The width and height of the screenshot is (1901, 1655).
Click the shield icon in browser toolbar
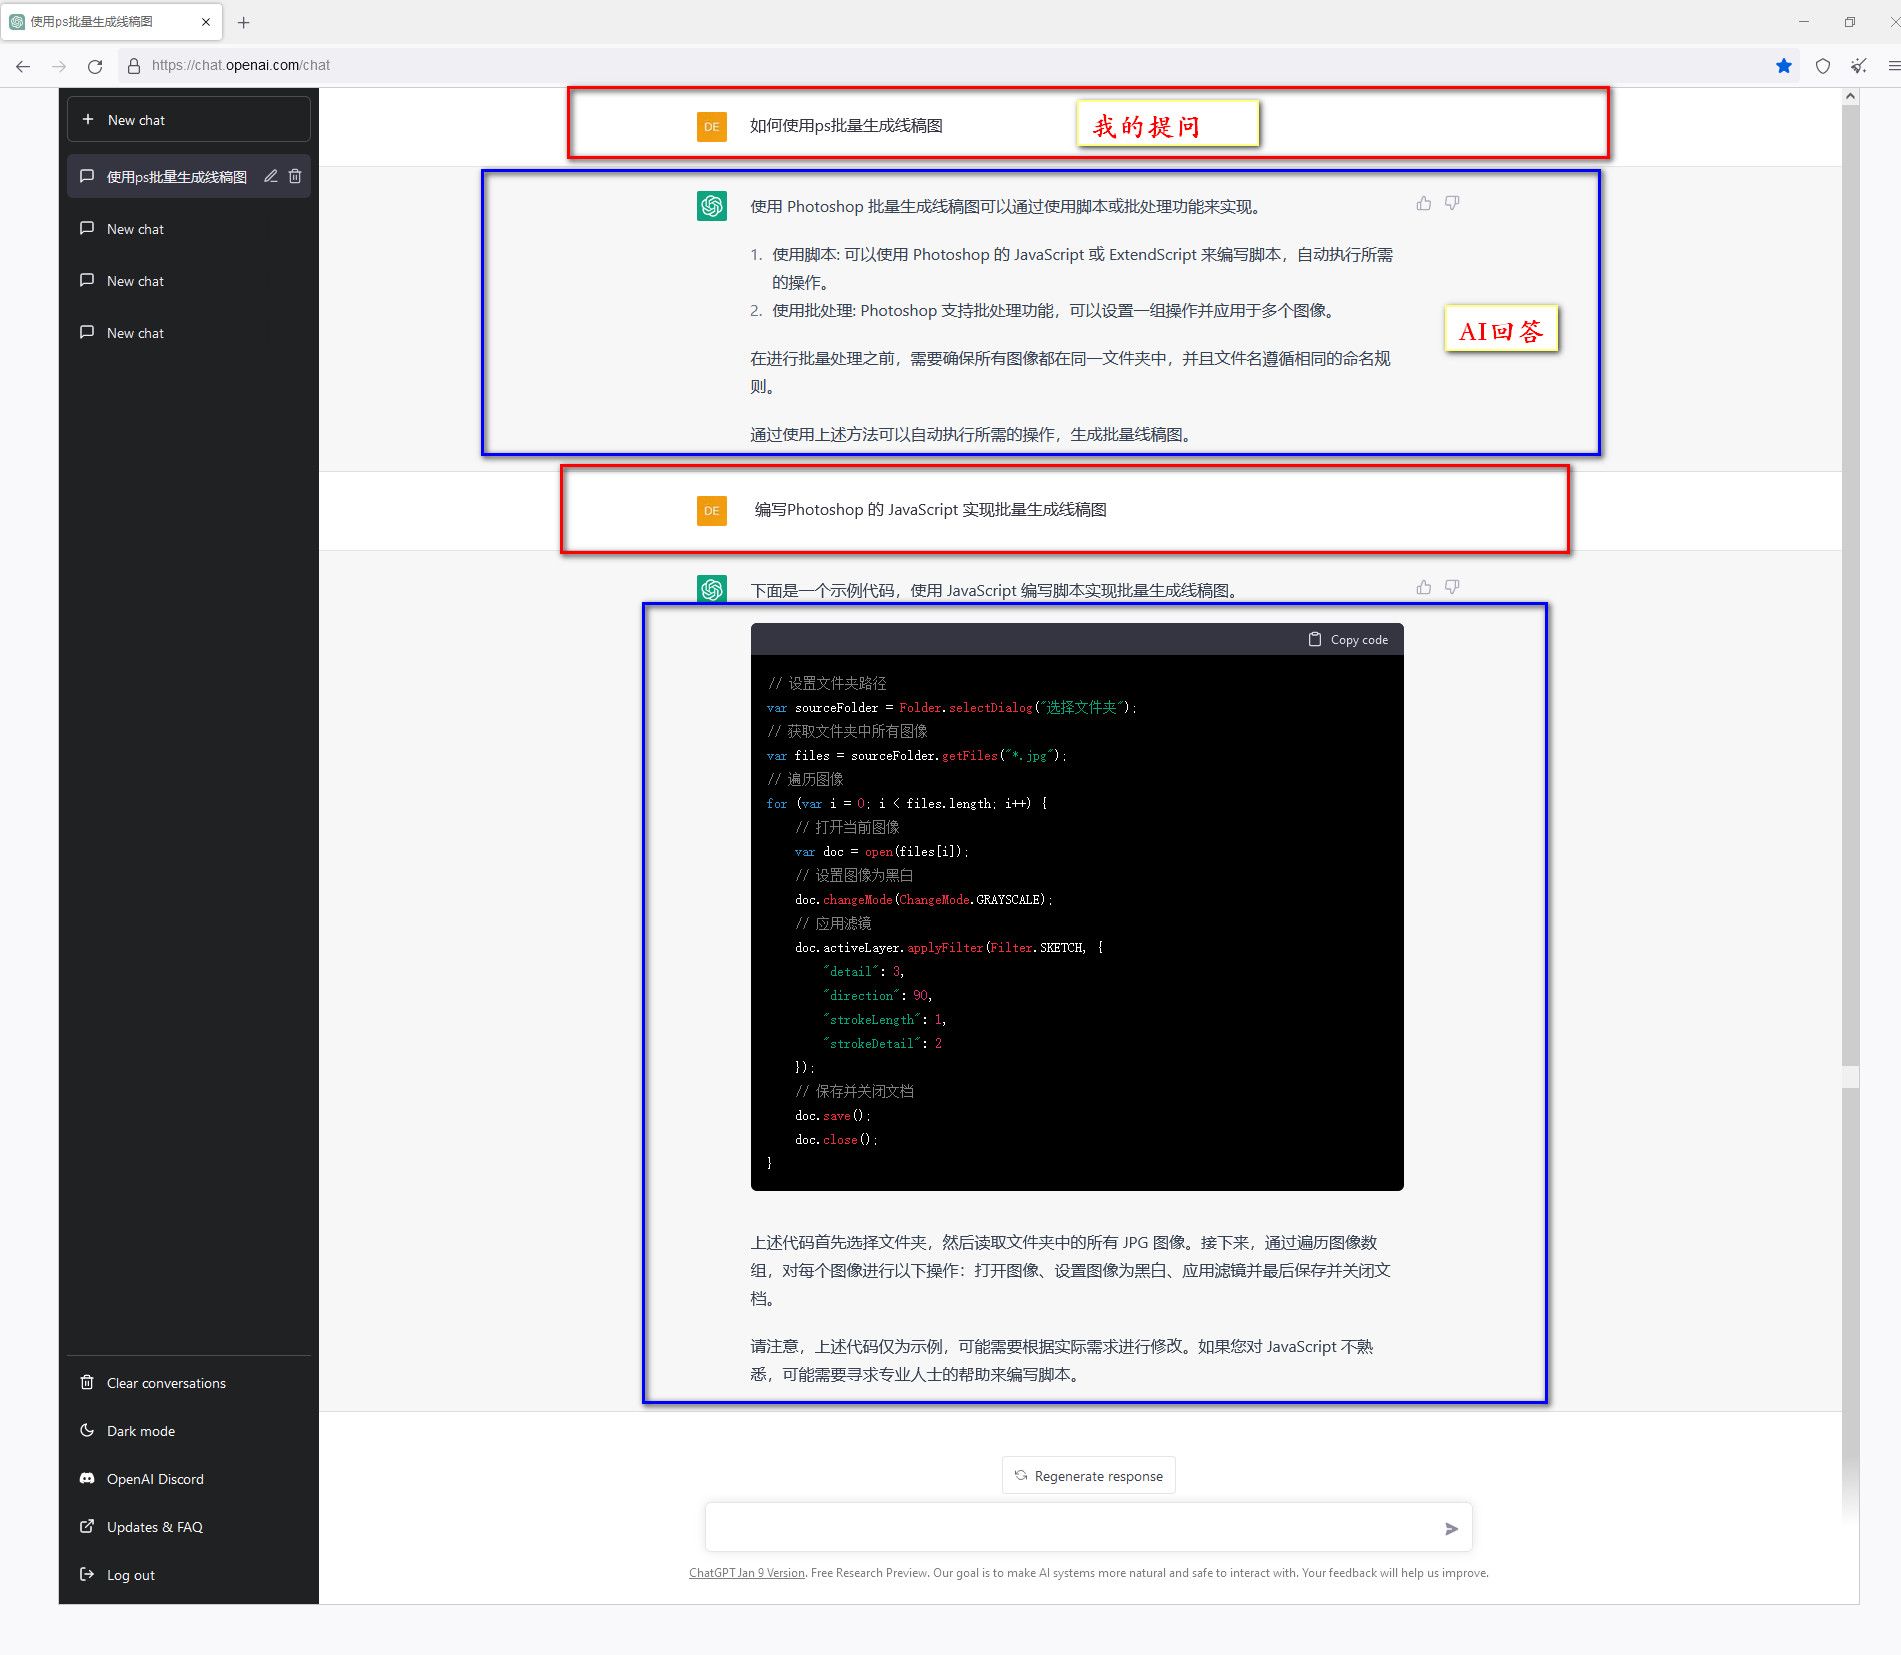click(x=1822, y=66)
